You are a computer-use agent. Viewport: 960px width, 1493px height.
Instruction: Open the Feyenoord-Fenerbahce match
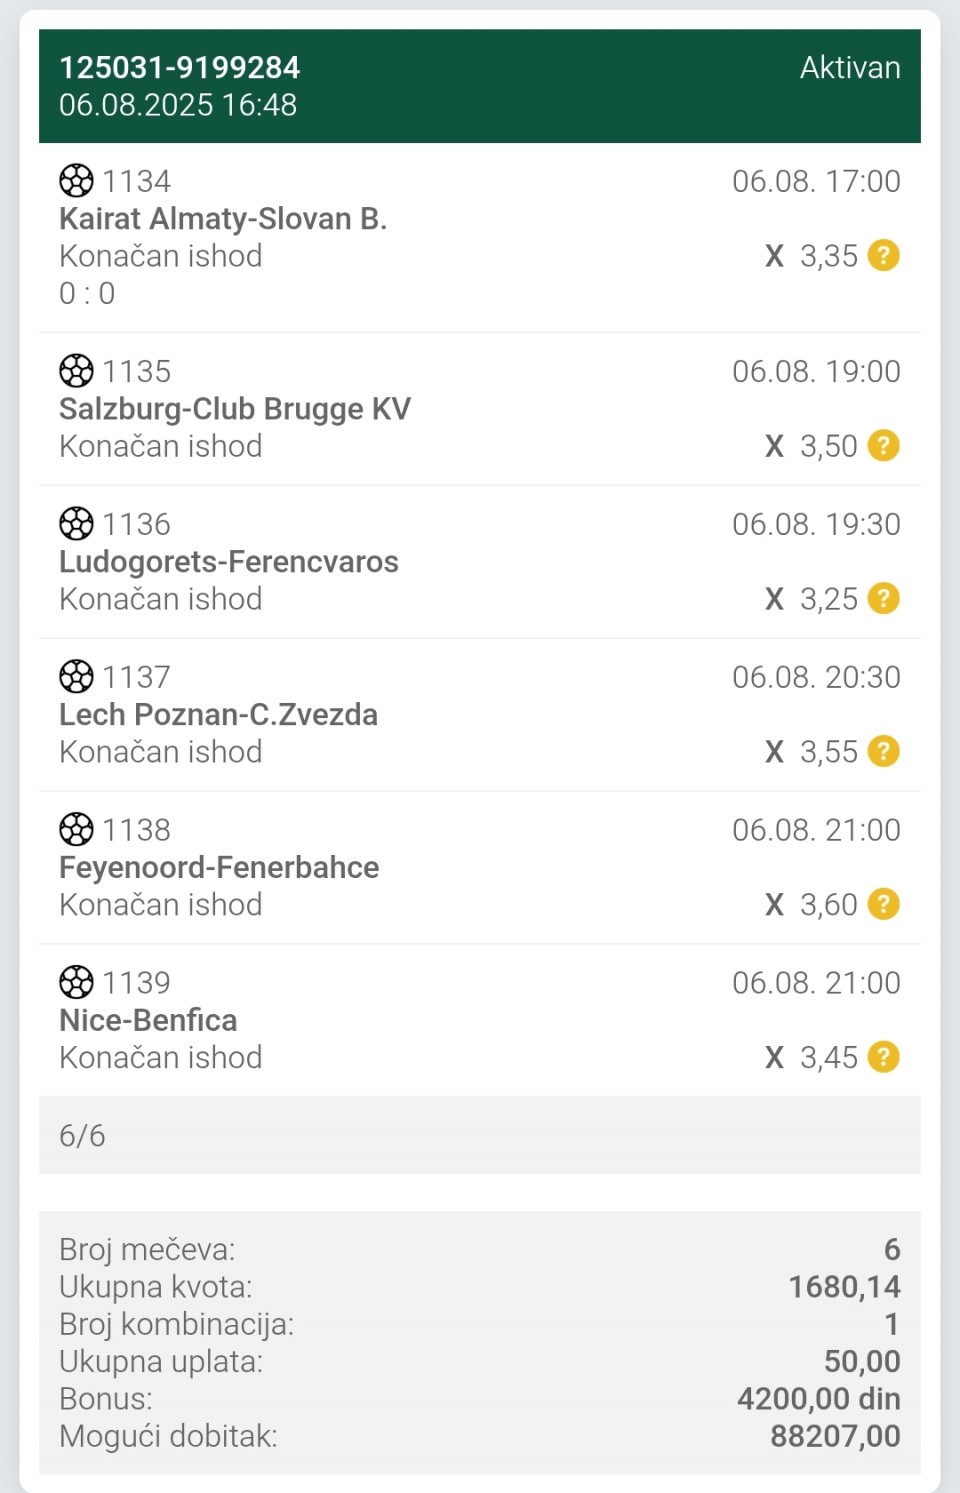coord(219,868)
